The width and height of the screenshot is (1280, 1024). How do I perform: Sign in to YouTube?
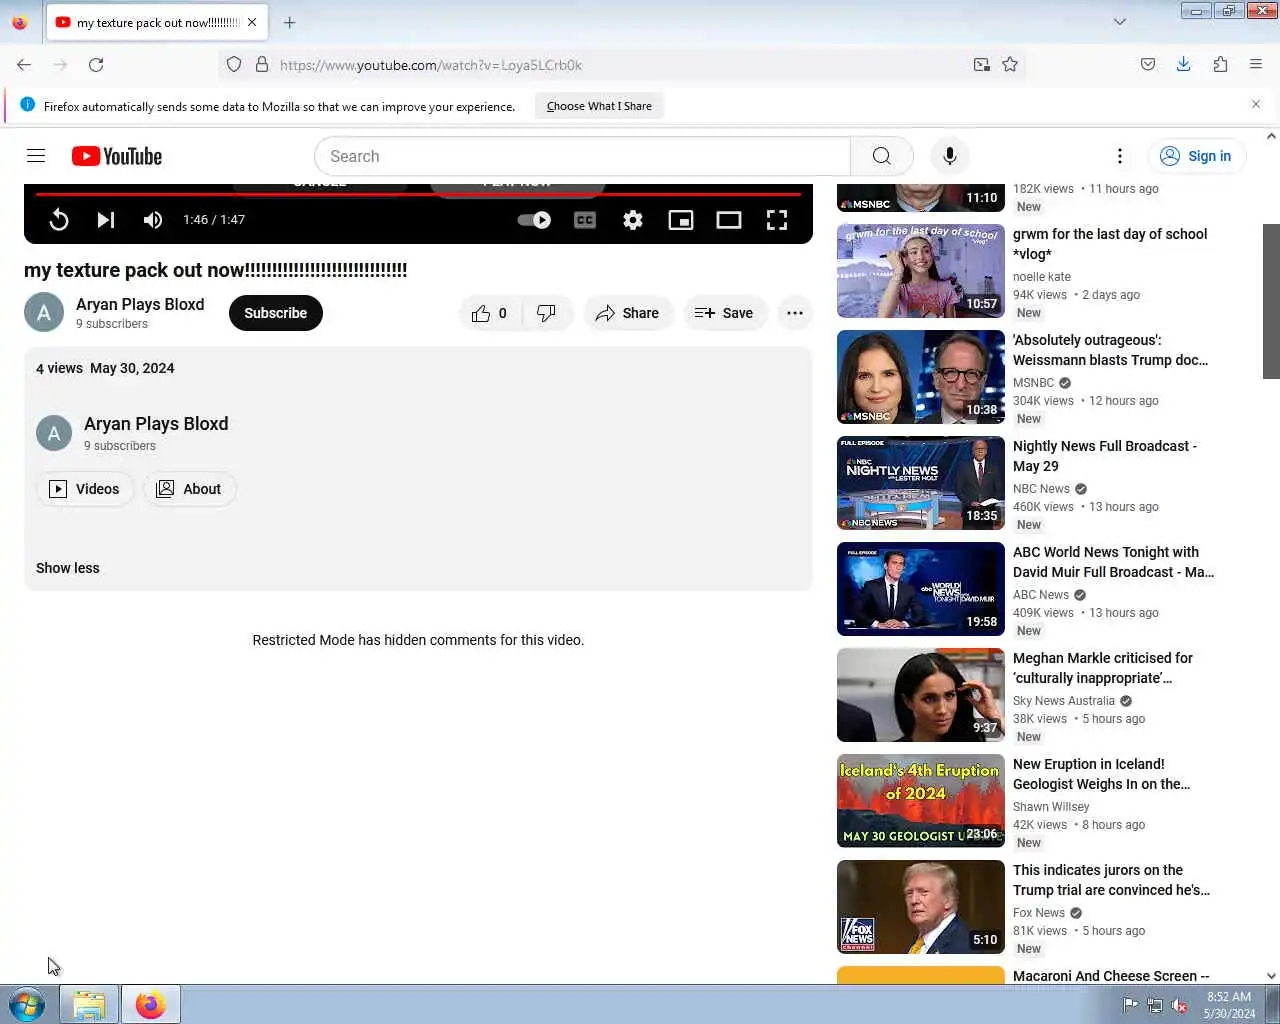point(1196,156)
